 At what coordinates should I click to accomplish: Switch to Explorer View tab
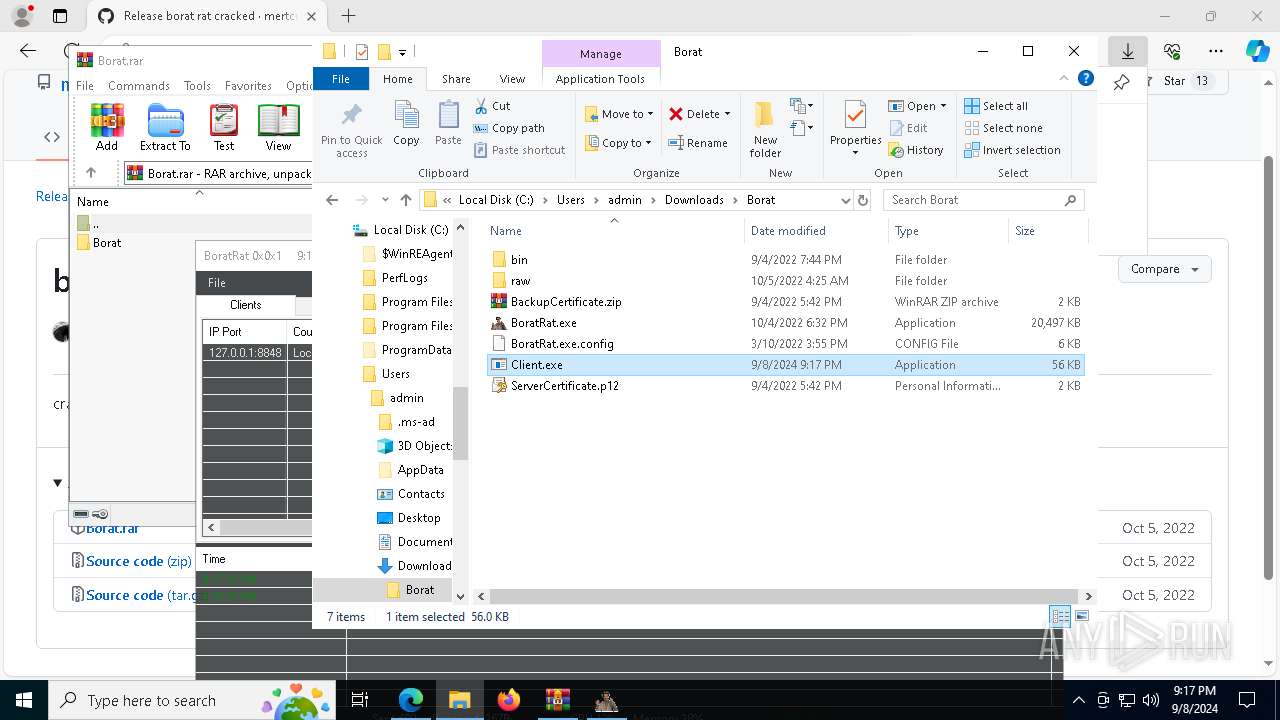(x=512, y=79)
